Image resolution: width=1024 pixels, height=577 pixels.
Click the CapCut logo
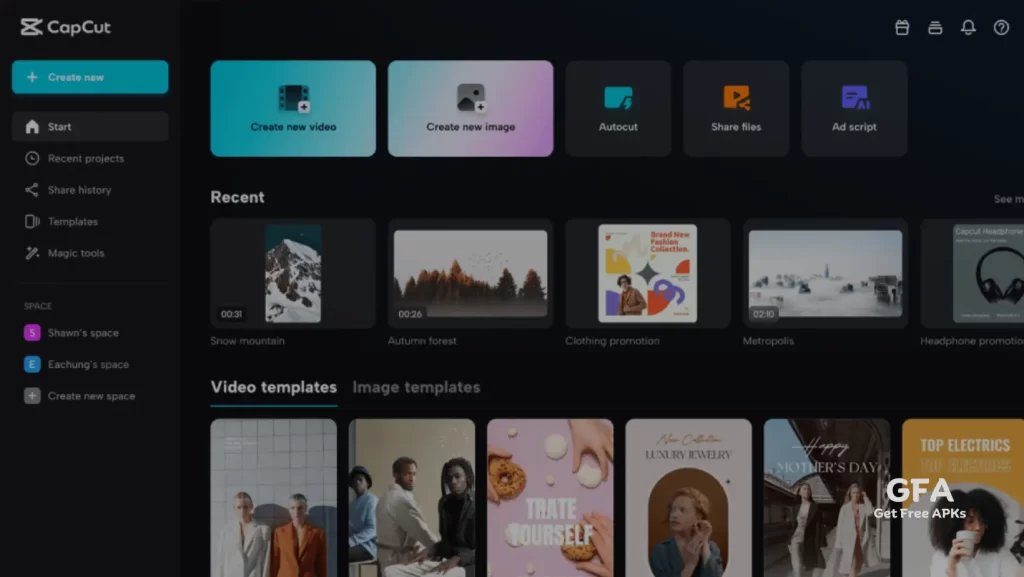click(65, 27)
